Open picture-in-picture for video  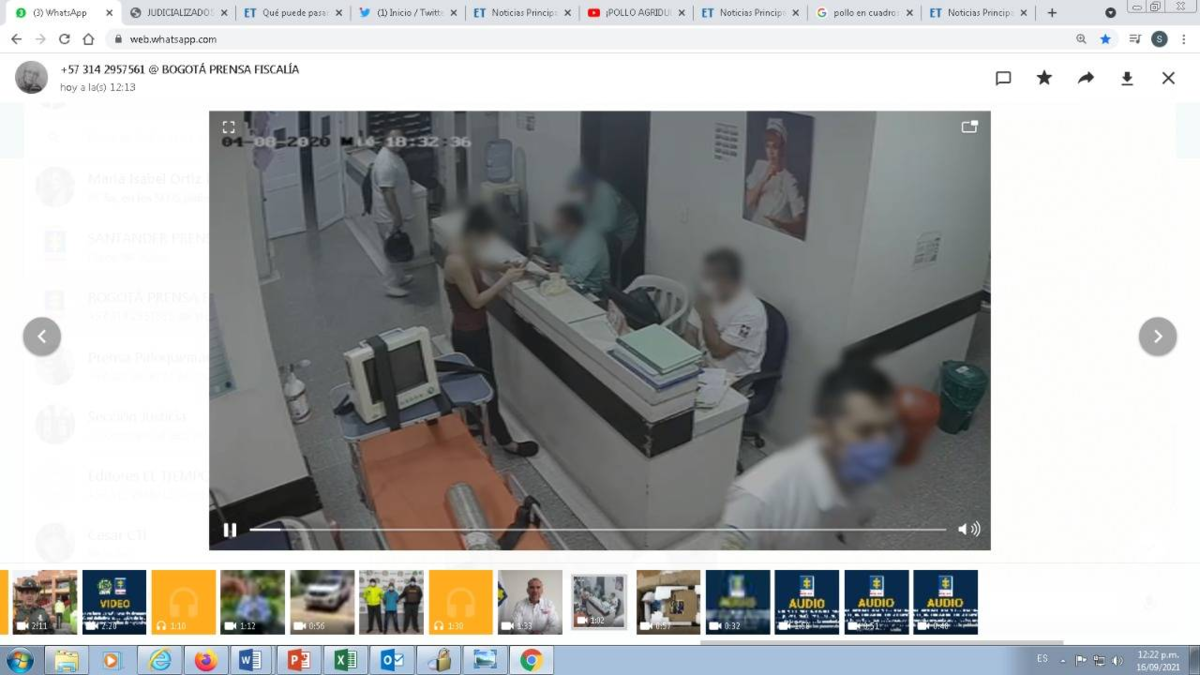click(969, 127)
